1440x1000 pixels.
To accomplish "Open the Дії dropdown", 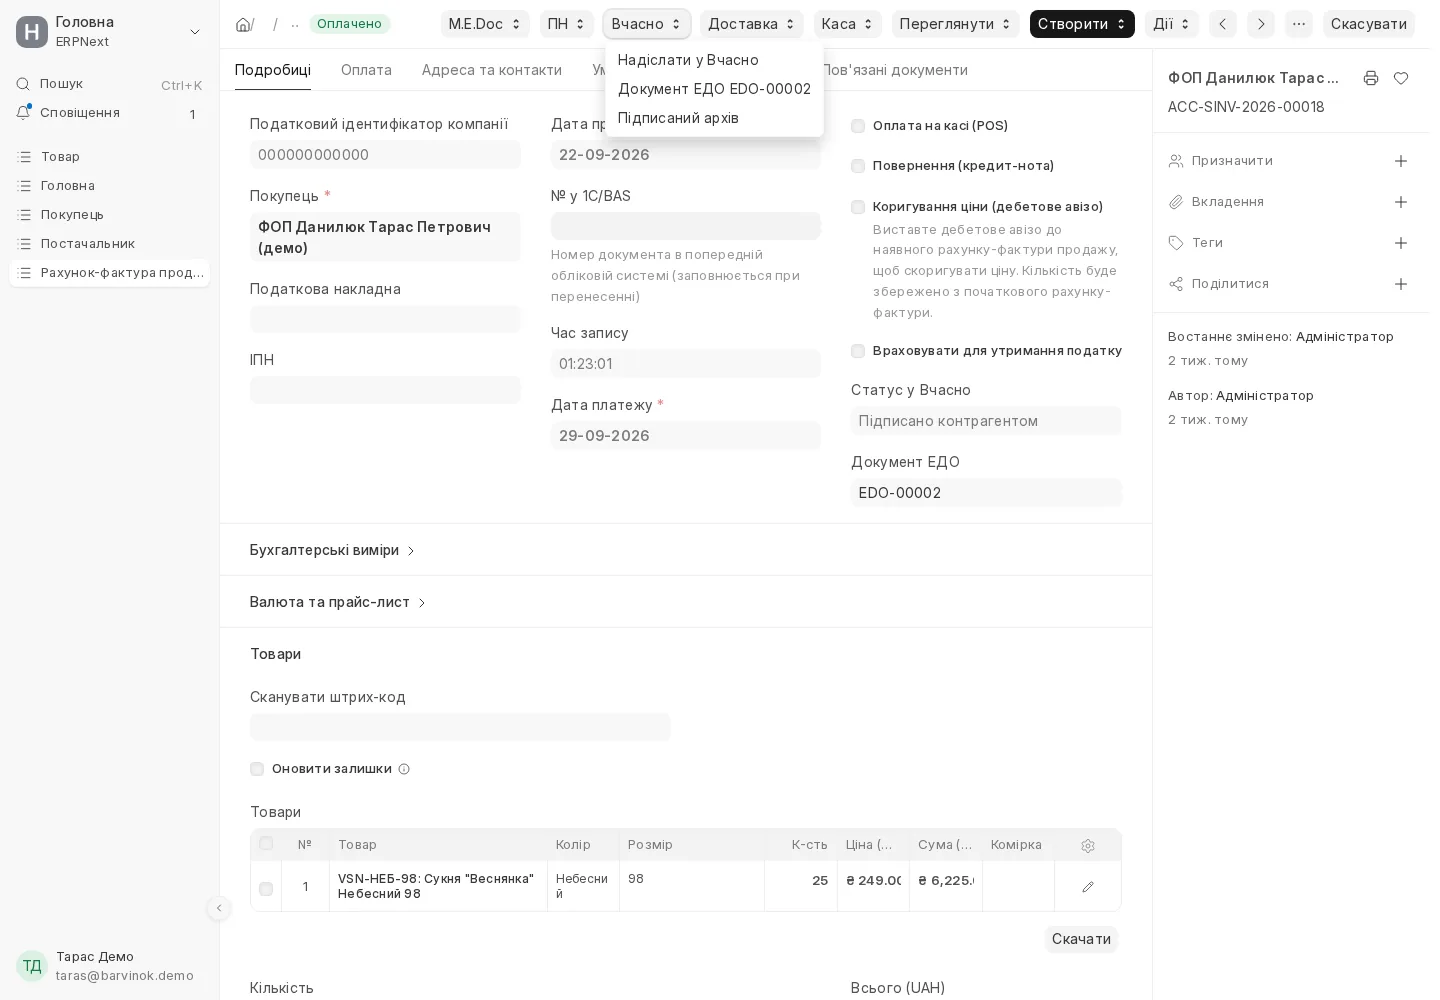I will click(x=1172, y=24).
